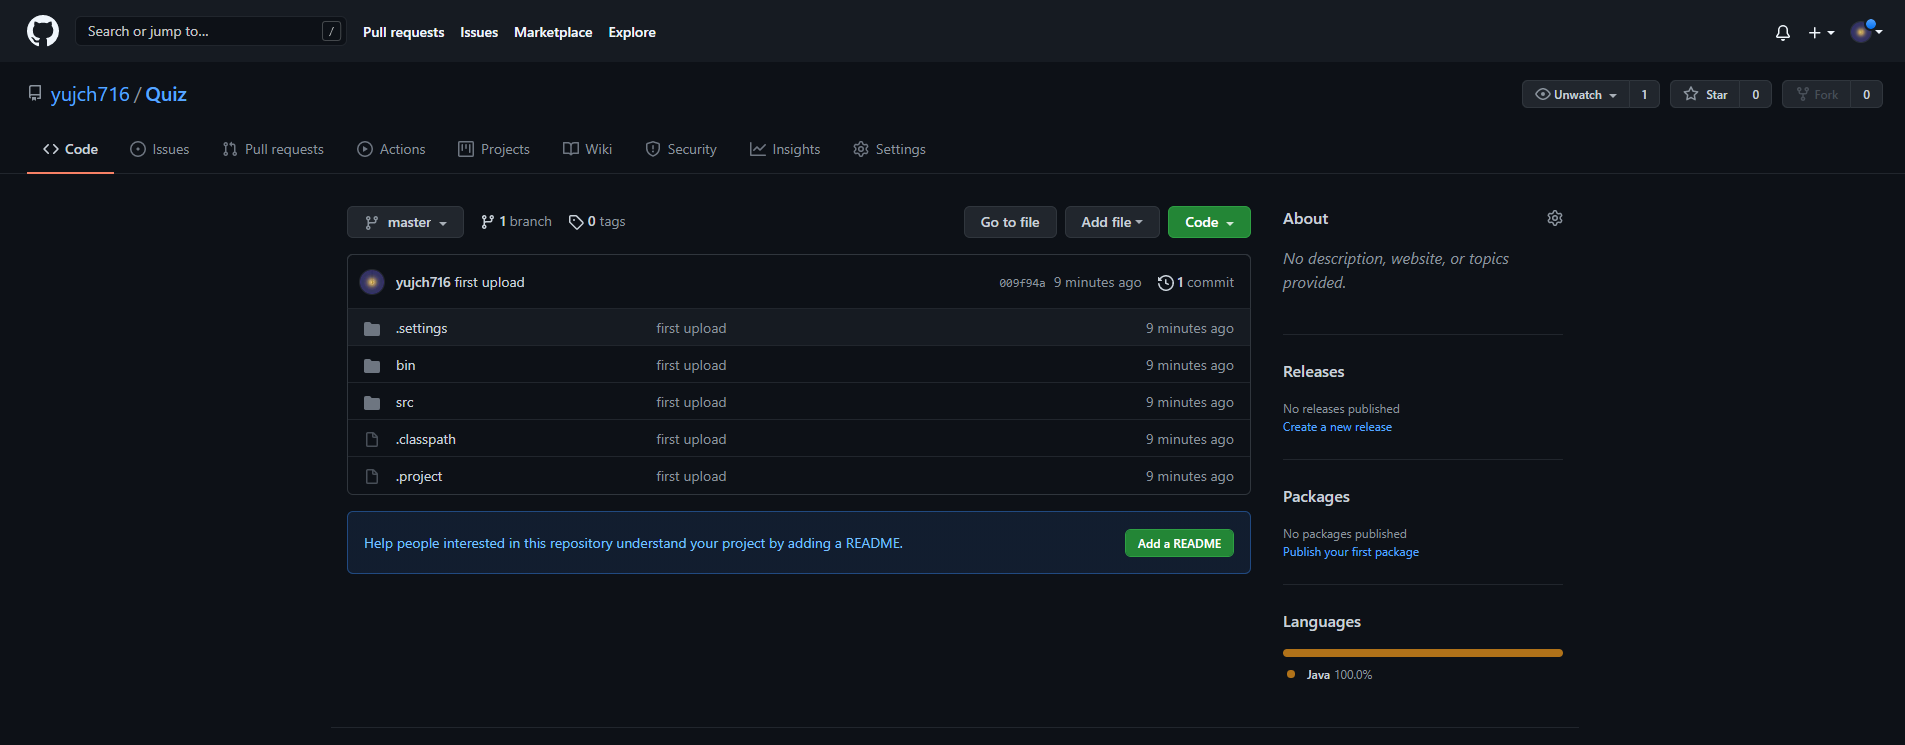The width and height of the screenshot is (1905, 745).
Task: Star the Quiz repository
Action: click(x=1705, y=94)
